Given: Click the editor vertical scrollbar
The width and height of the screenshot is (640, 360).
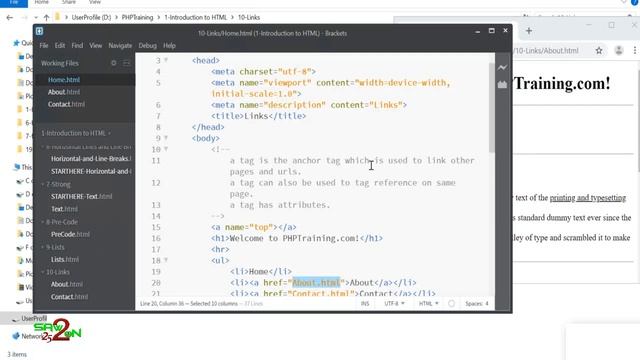Looking at the screenshot, I should point(492,107).
